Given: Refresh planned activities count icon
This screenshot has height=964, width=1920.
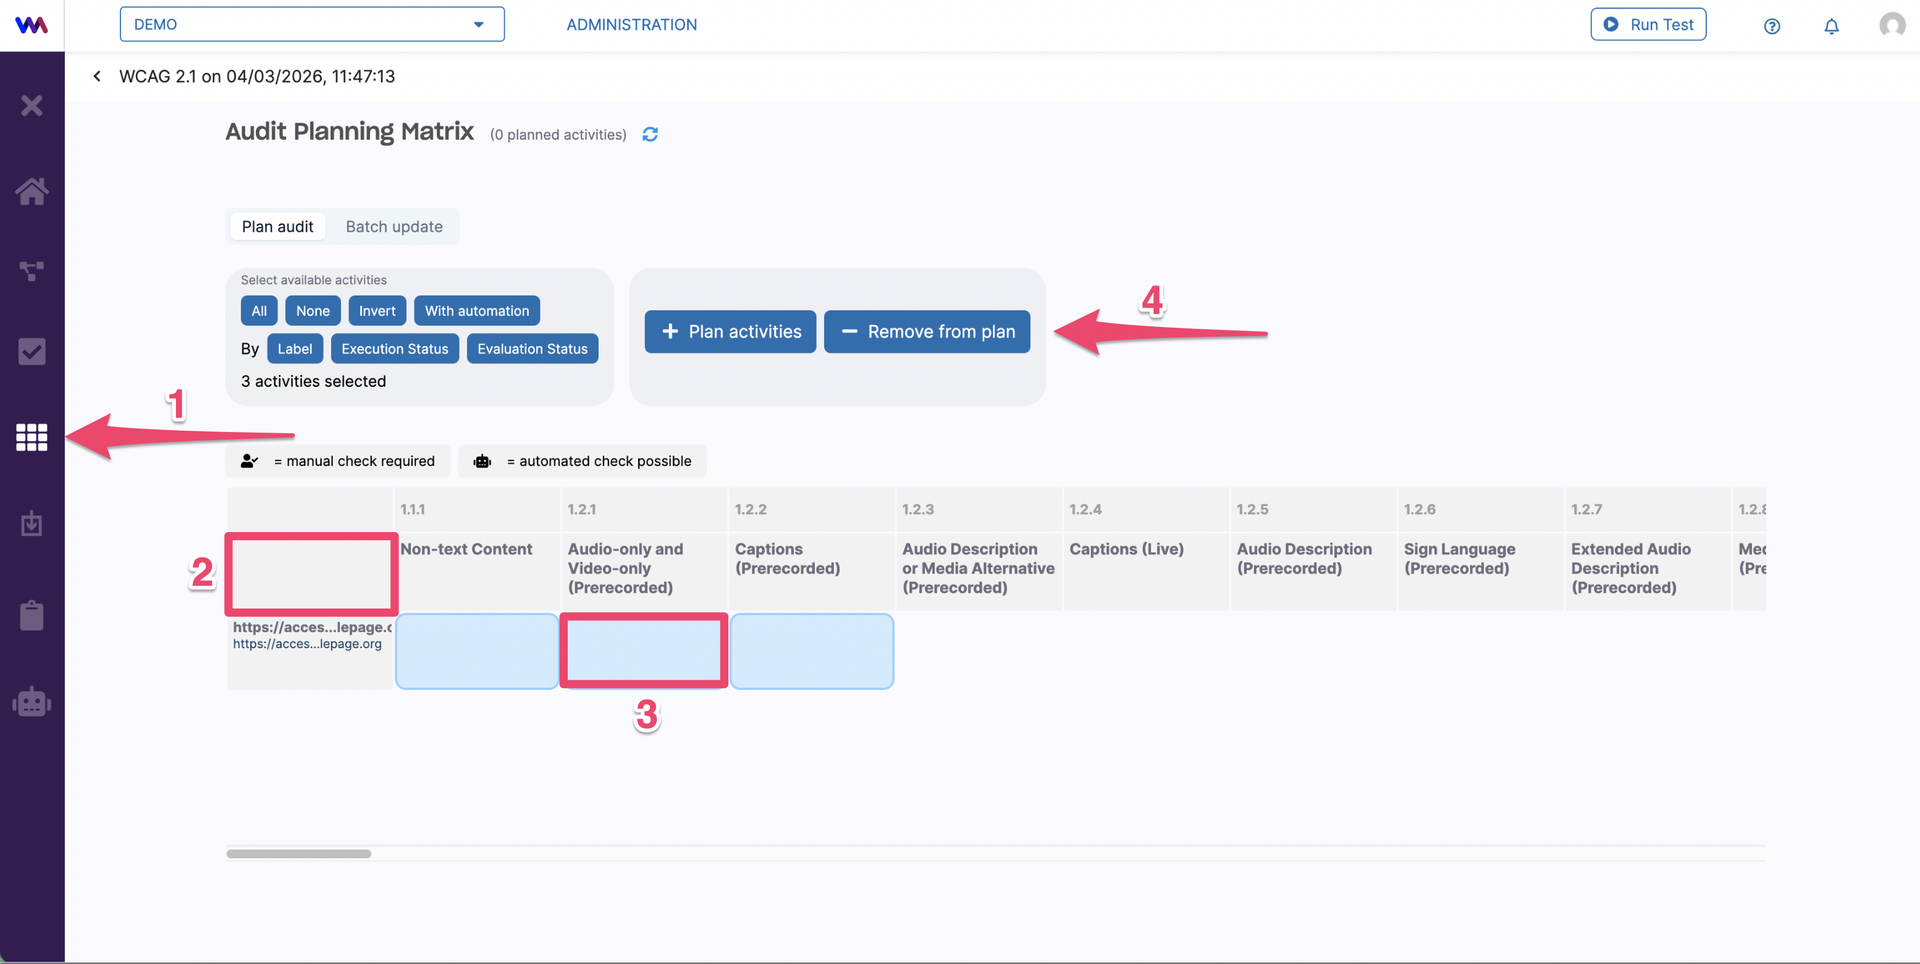Looking at the screenshot, I should (650, 134).
